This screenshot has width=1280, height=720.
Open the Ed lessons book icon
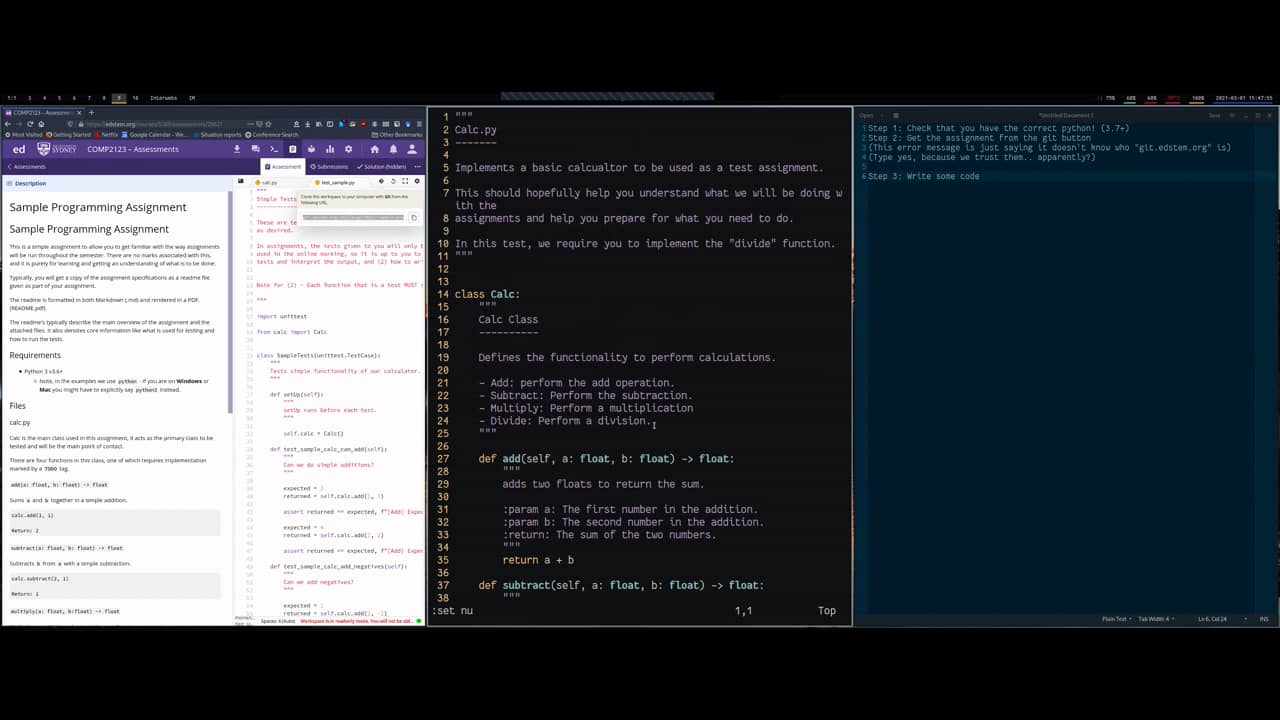point(311,149)
